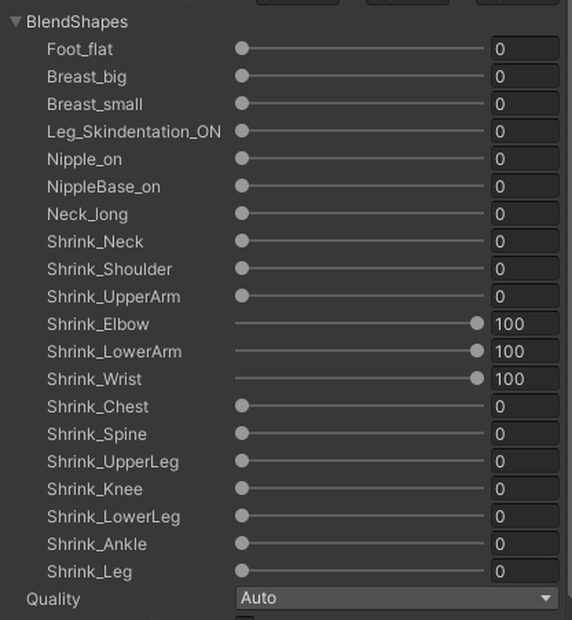Click the Shrink_Knee slider track
Screen dimensions: 572x620
click(x=359, y=488)
